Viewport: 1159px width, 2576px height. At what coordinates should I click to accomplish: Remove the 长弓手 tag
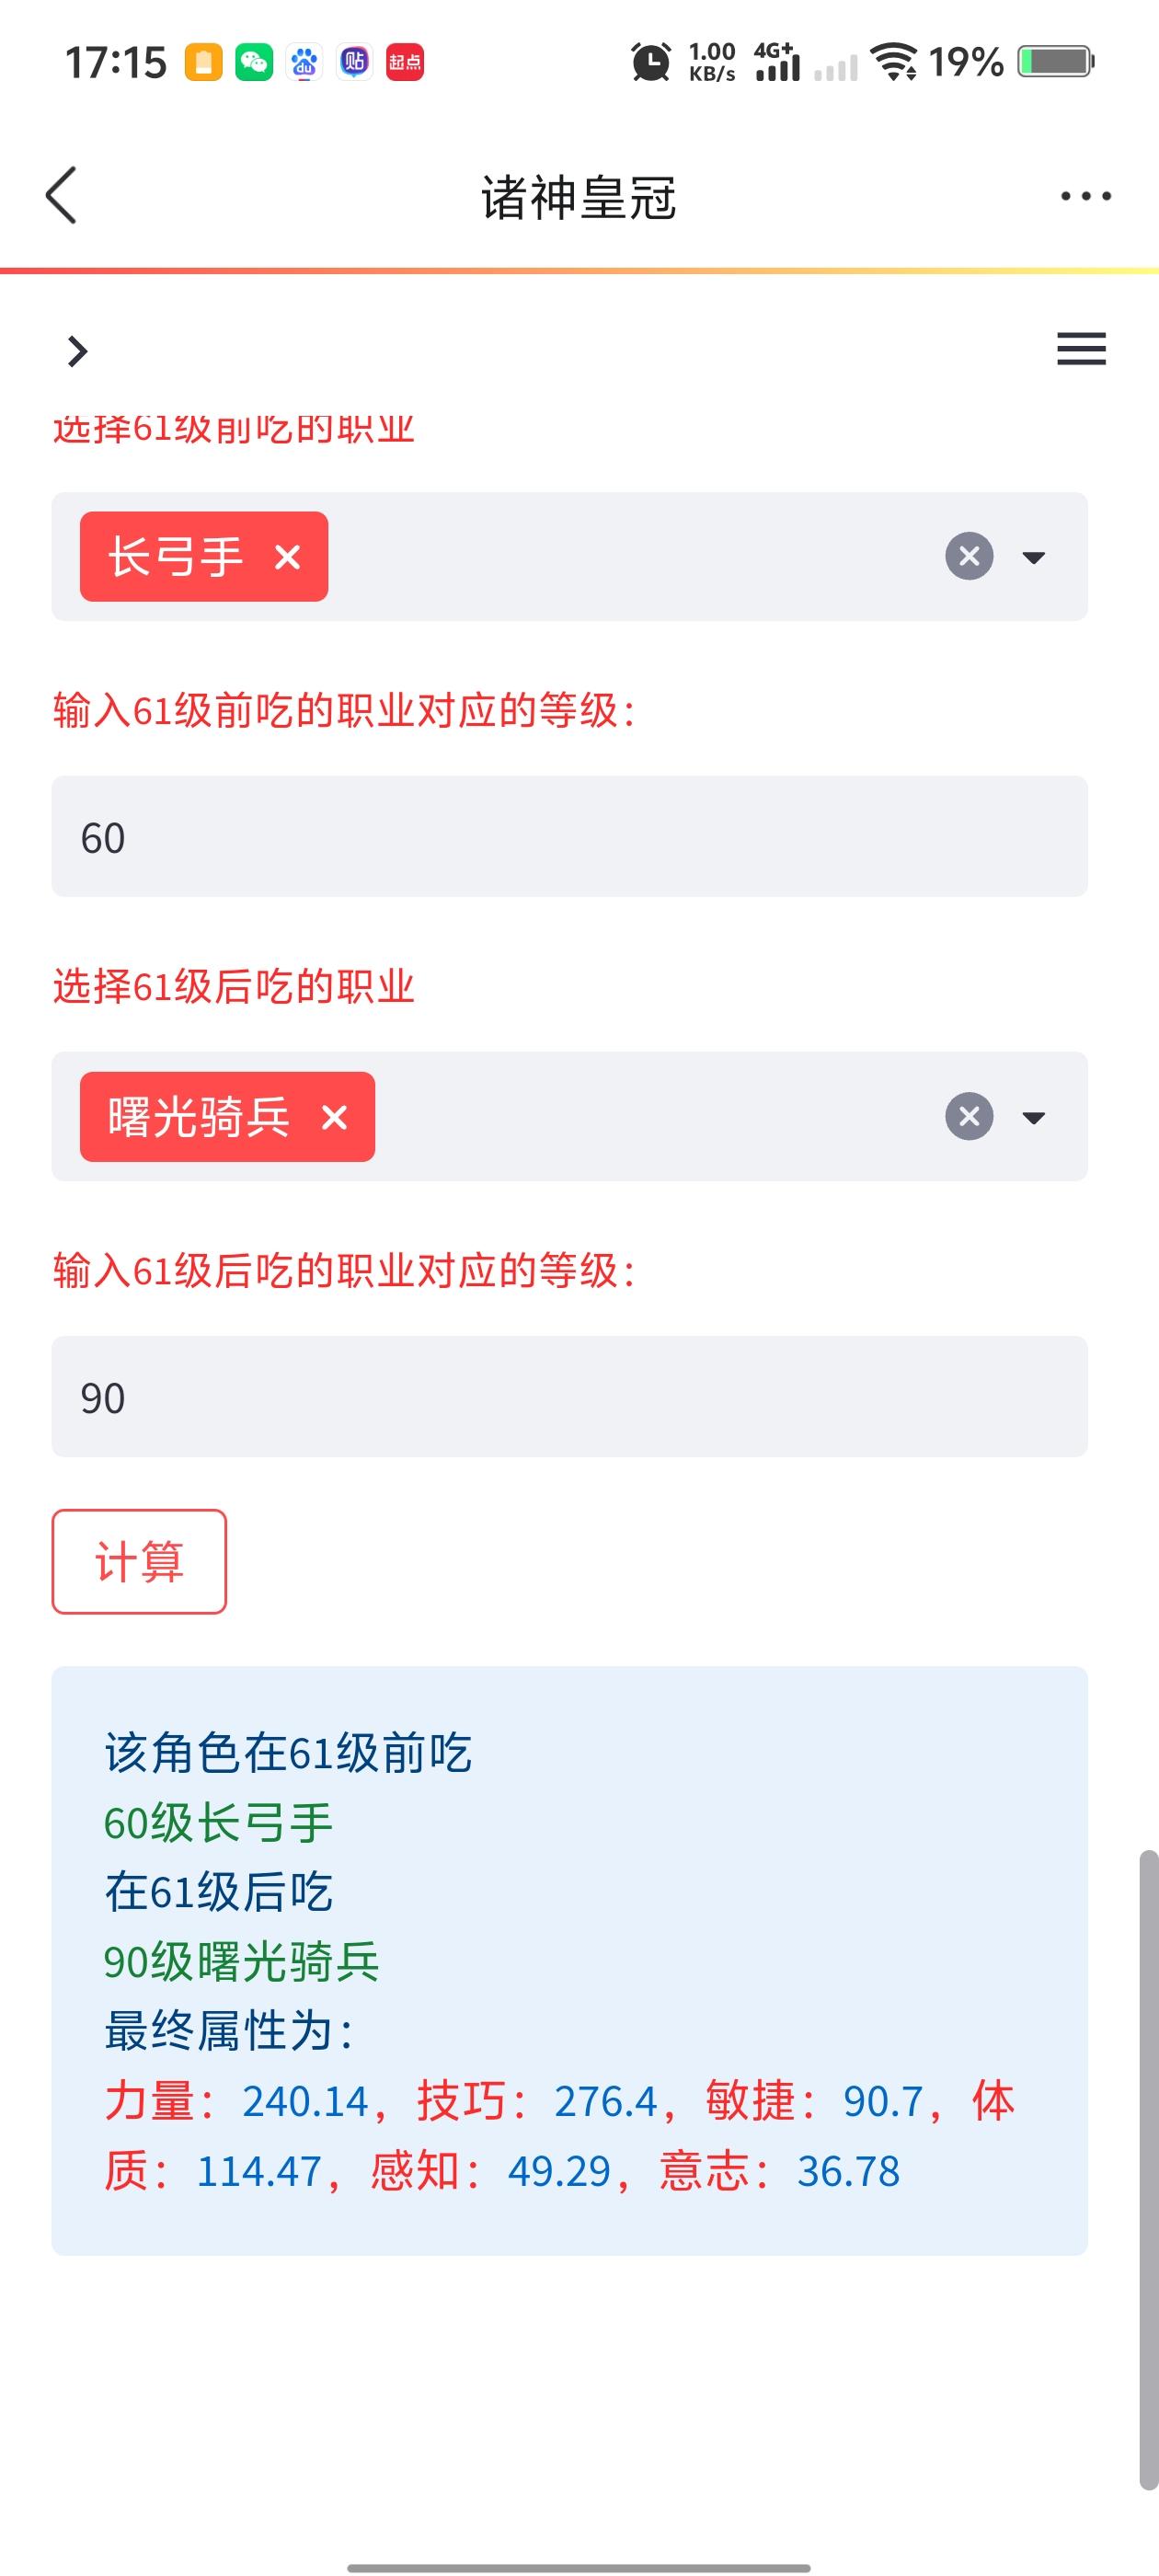click(287, 557)
